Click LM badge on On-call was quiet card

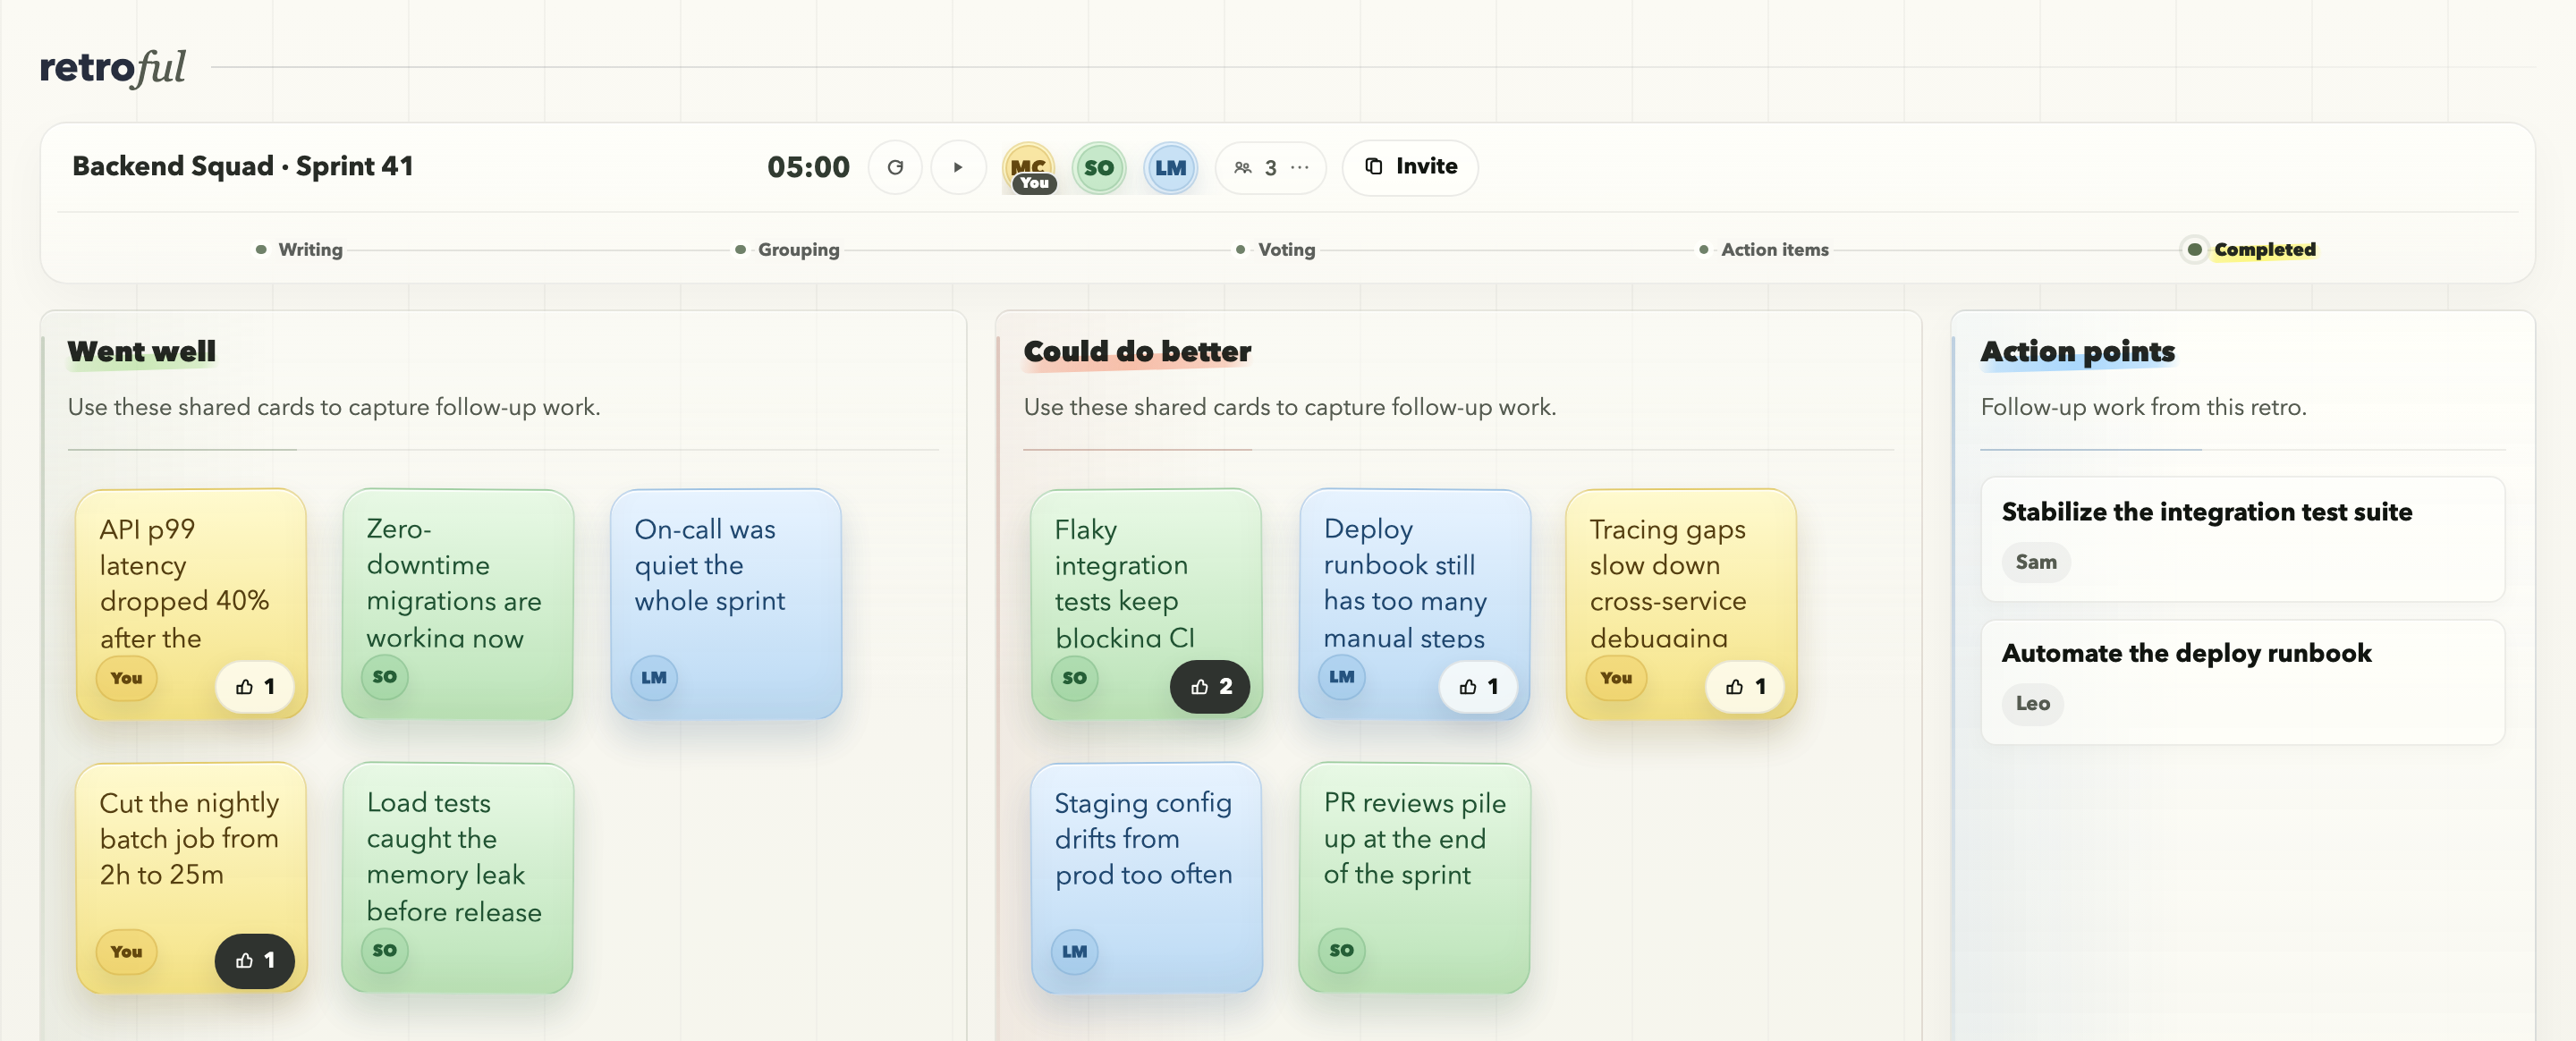click(x=654, y=678)
